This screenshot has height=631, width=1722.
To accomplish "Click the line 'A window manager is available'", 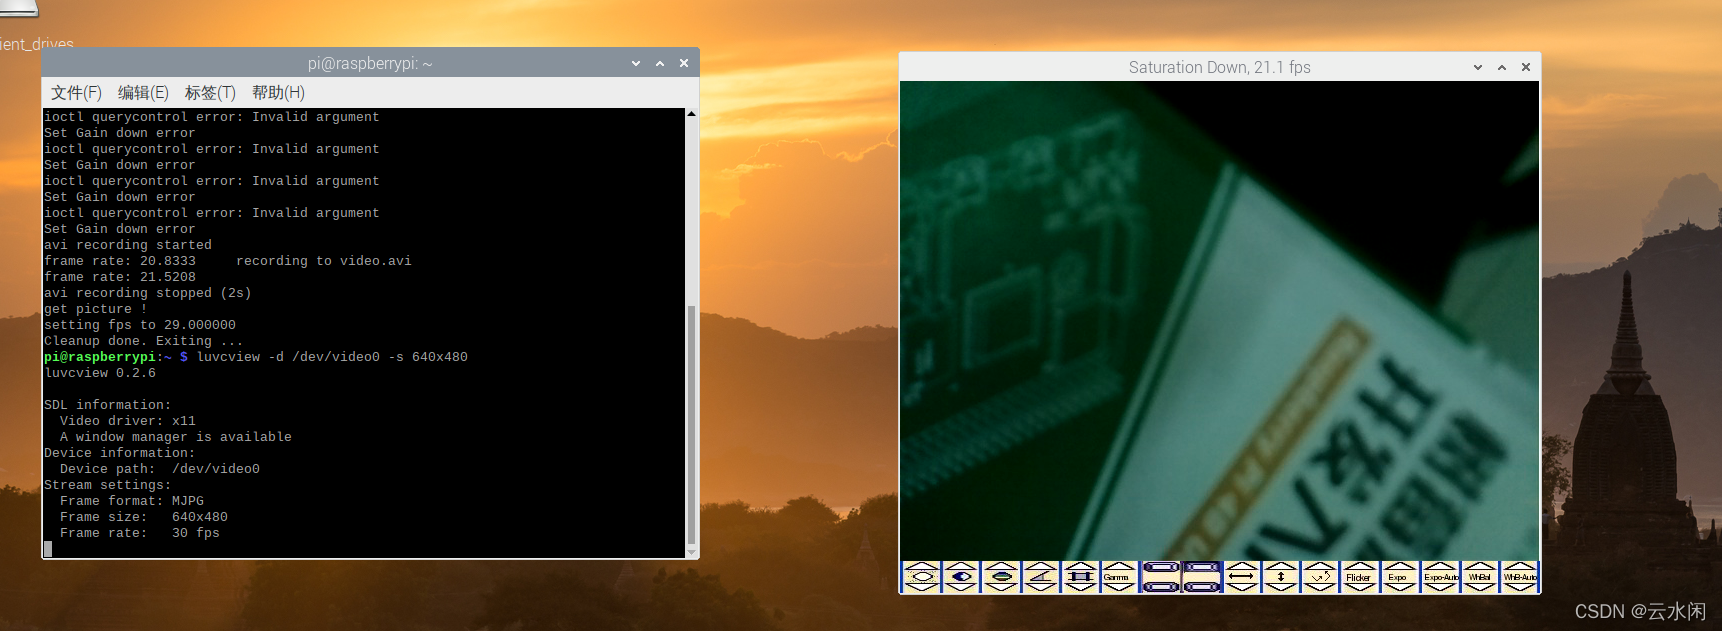I will 176,437.
